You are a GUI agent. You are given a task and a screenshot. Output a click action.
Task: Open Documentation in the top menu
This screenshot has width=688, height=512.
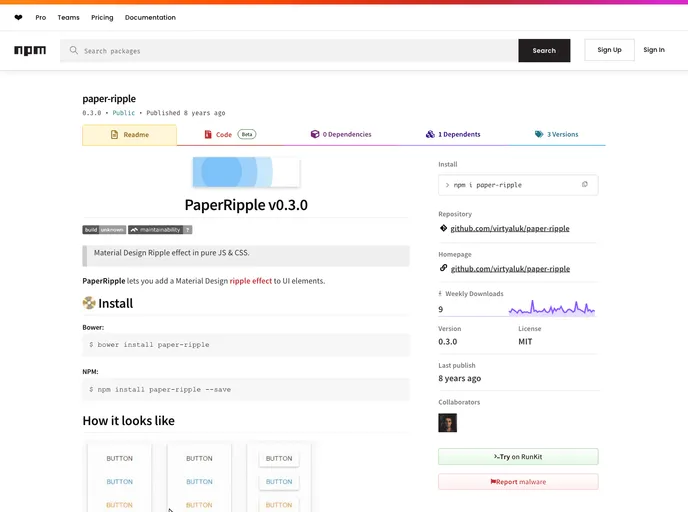tap(150, 18)
